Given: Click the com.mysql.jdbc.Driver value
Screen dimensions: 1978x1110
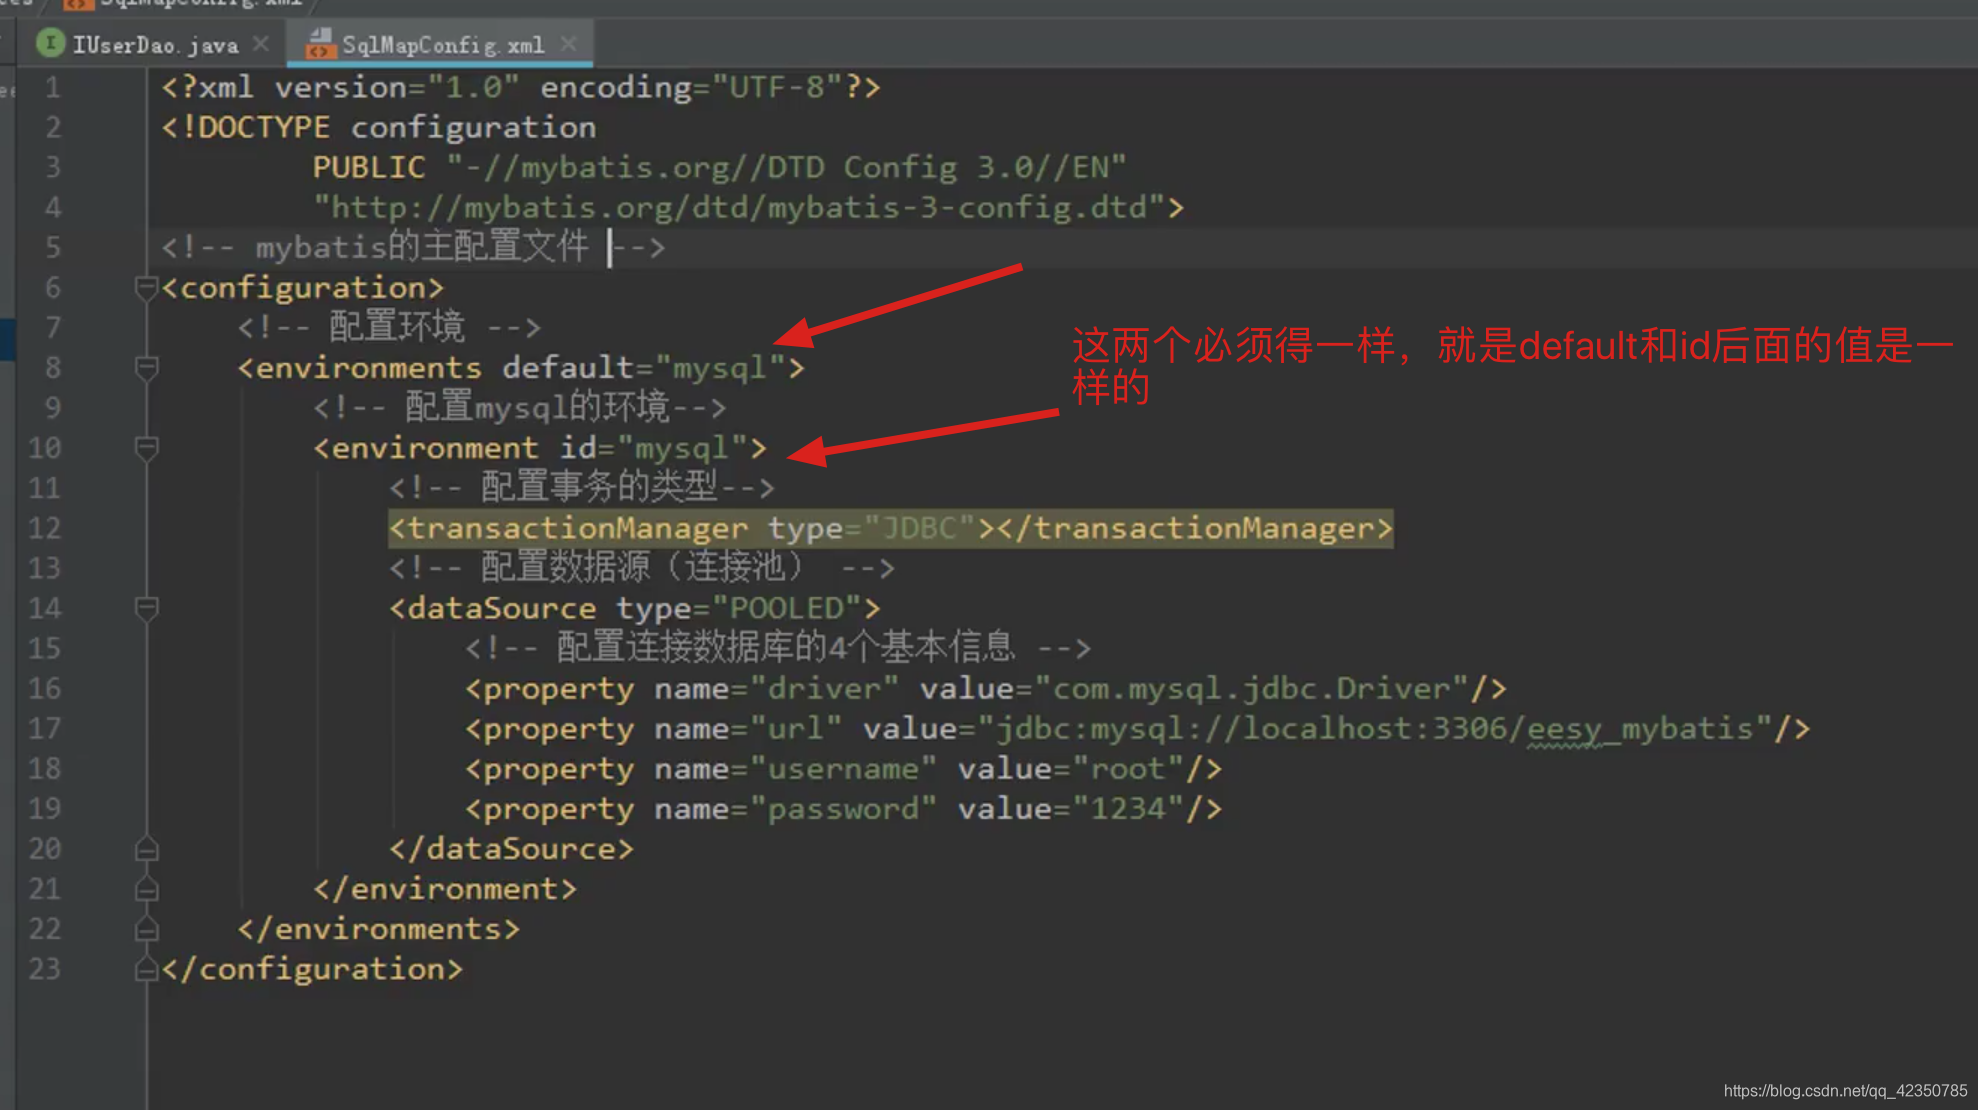Looking at the screenshot, I should pos(1252,688).
